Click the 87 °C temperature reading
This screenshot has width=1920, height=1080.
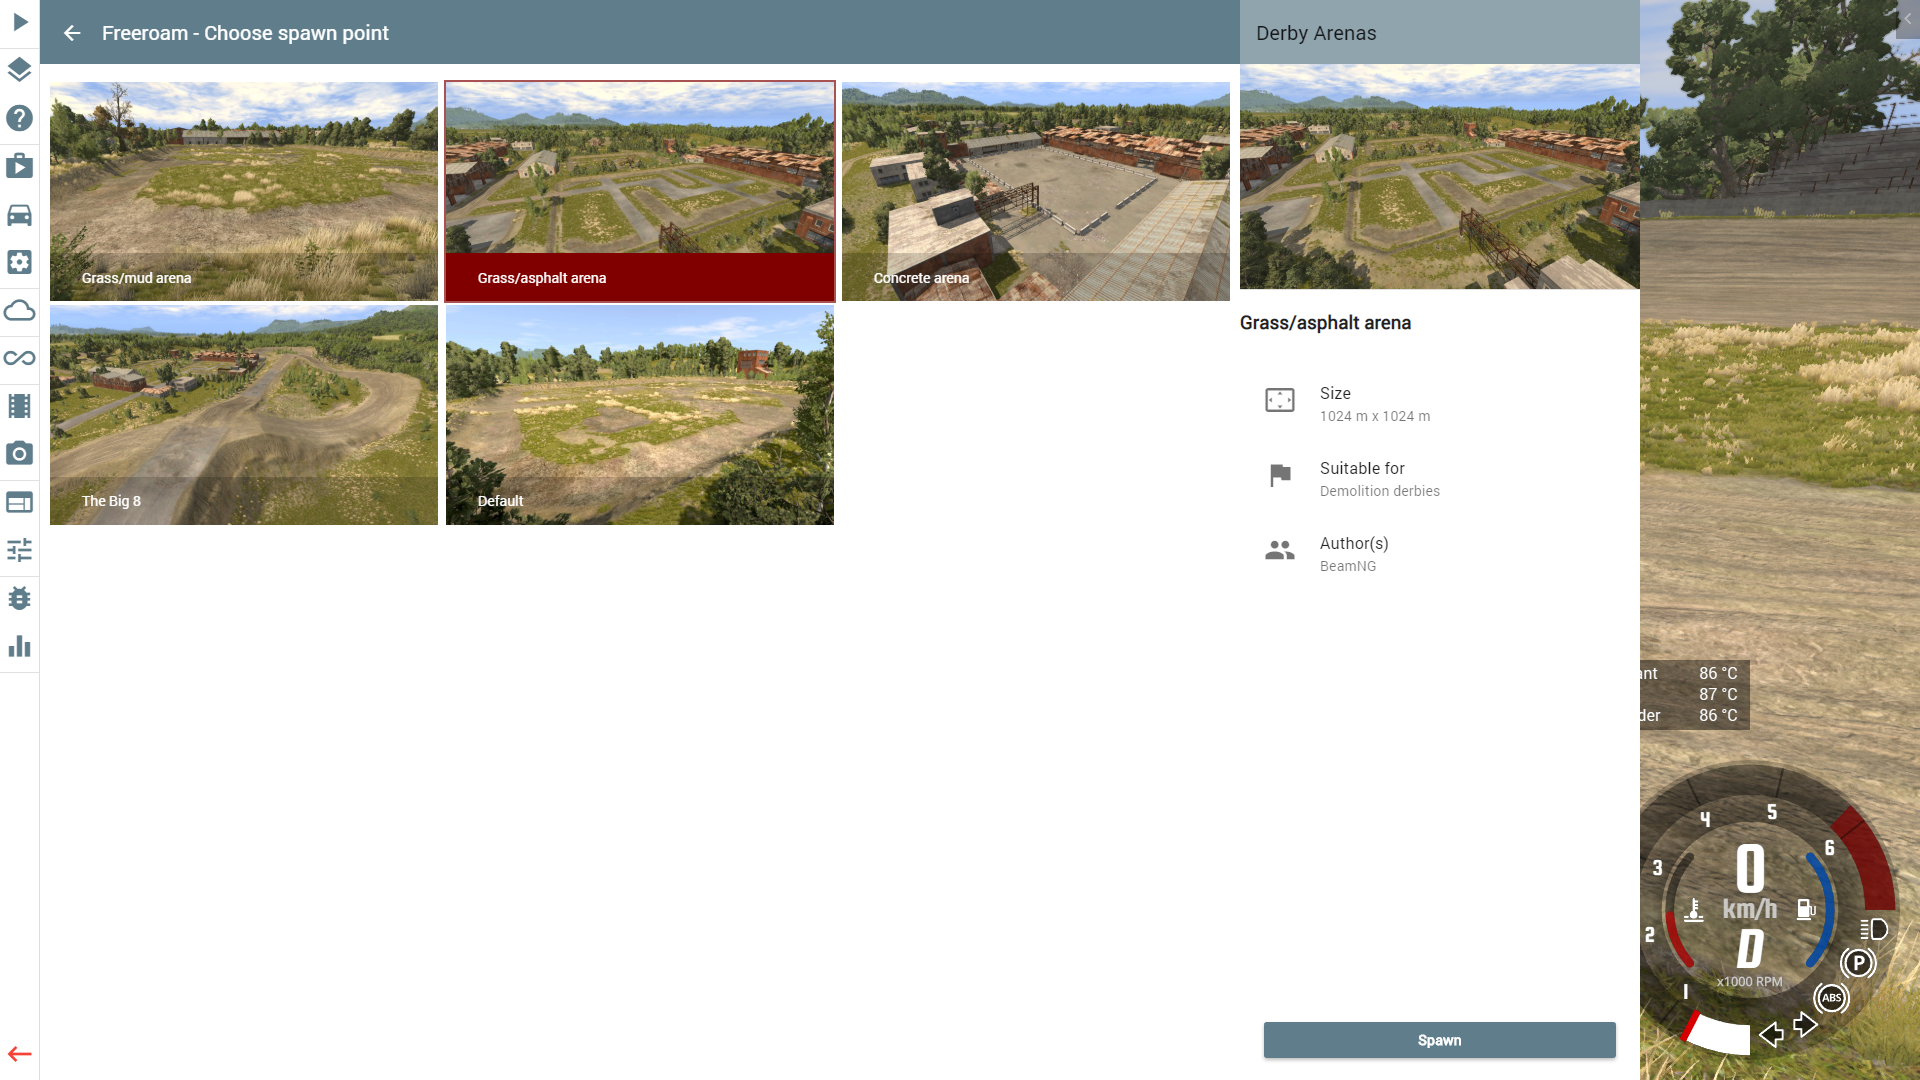(x=1718, y=694)
